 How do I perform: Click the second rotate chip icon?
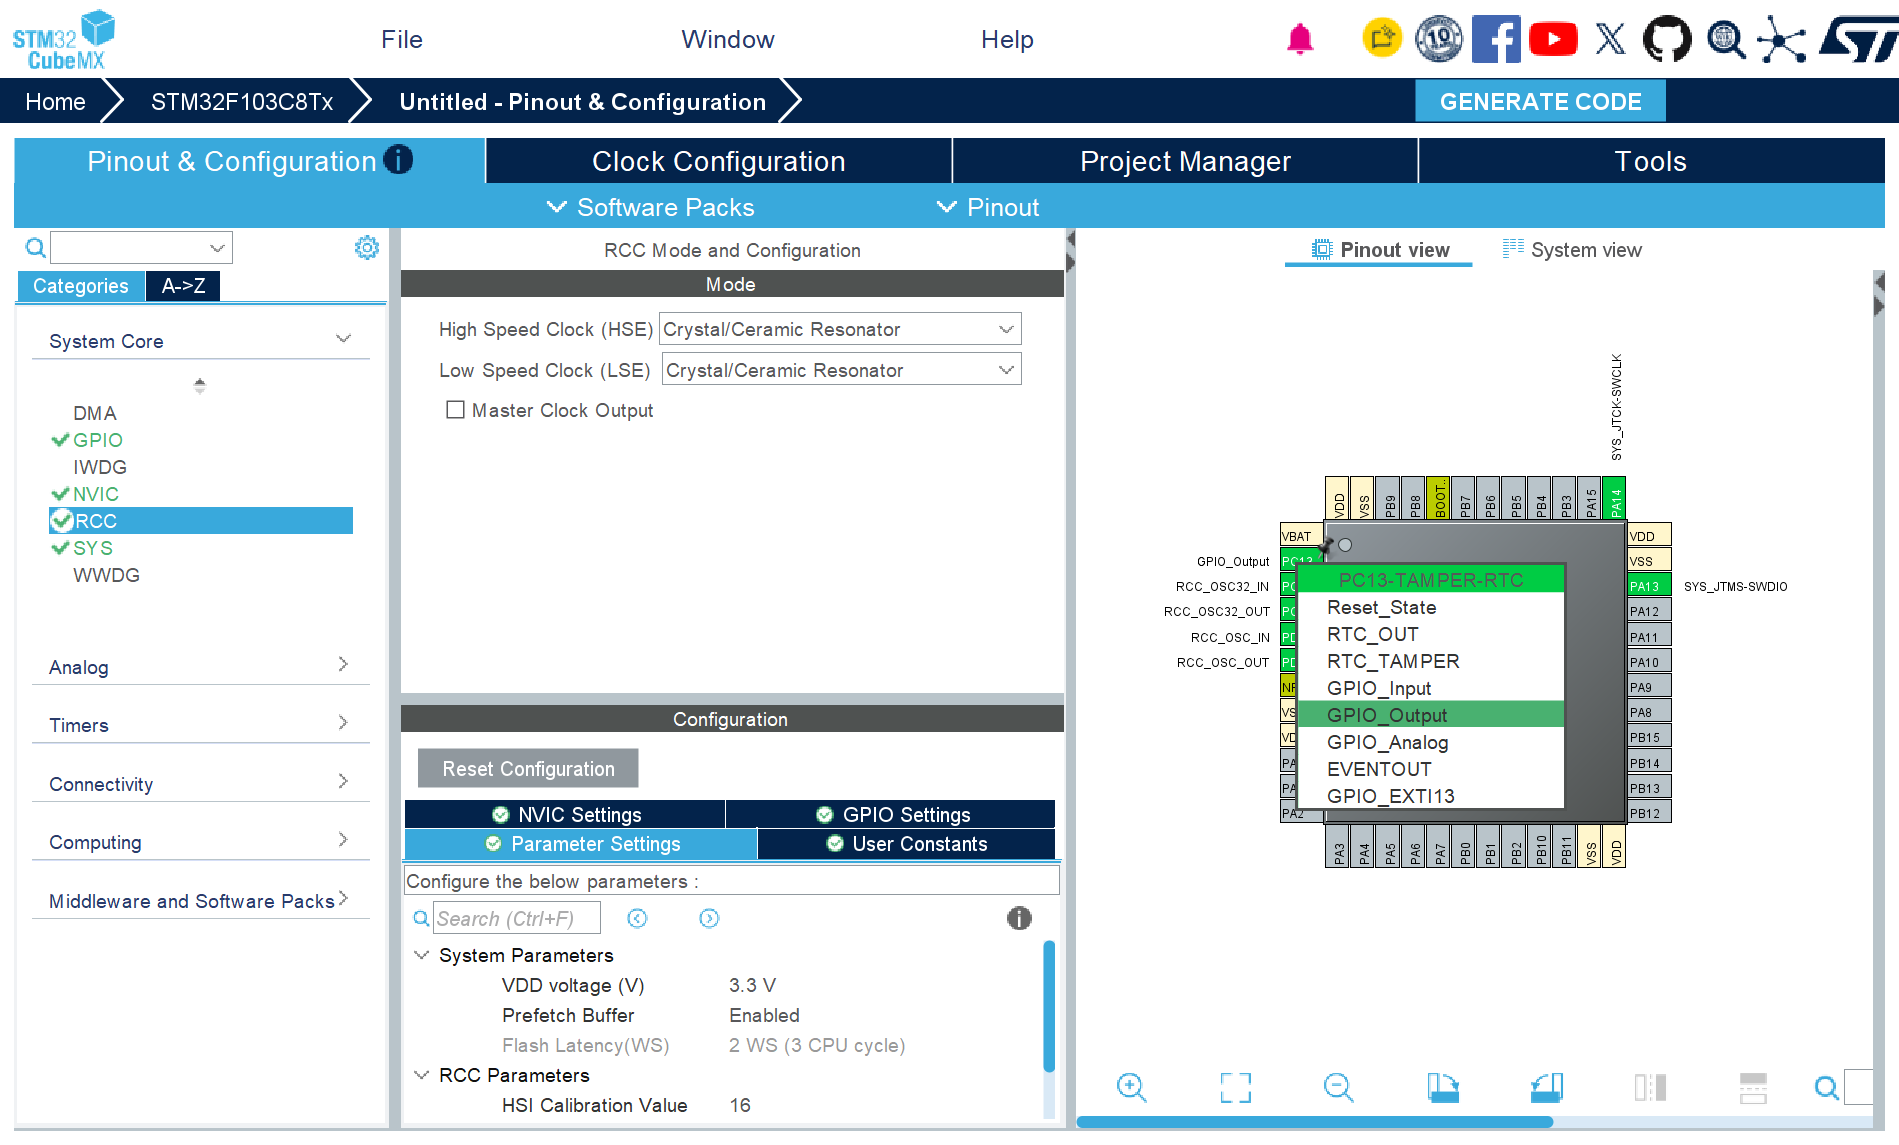click(1547, 1087)
